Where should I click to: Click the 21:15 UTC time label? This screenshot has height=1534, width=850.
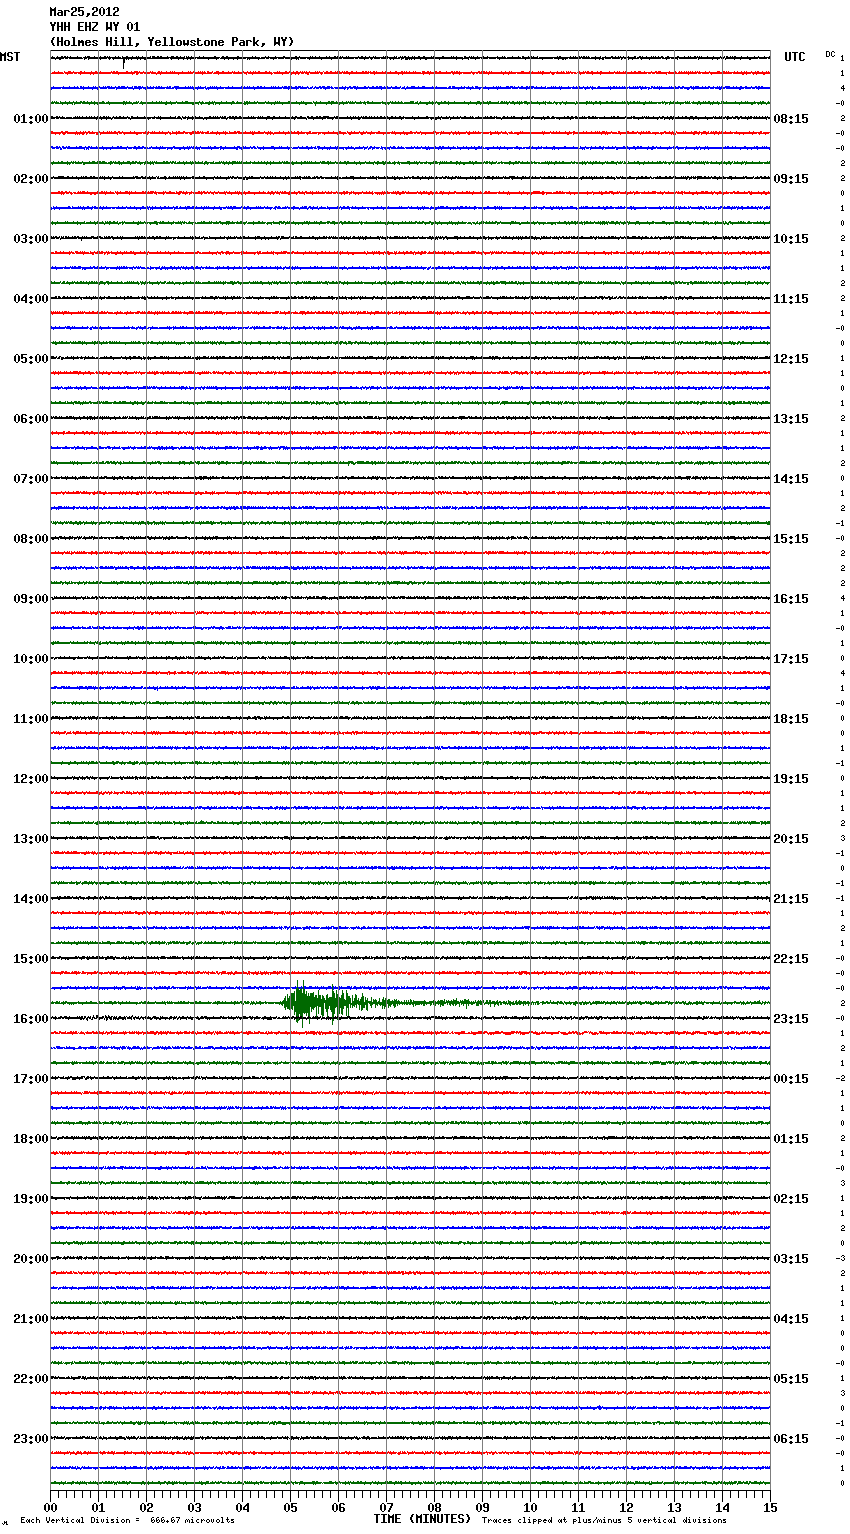click(x=791, y=899)
